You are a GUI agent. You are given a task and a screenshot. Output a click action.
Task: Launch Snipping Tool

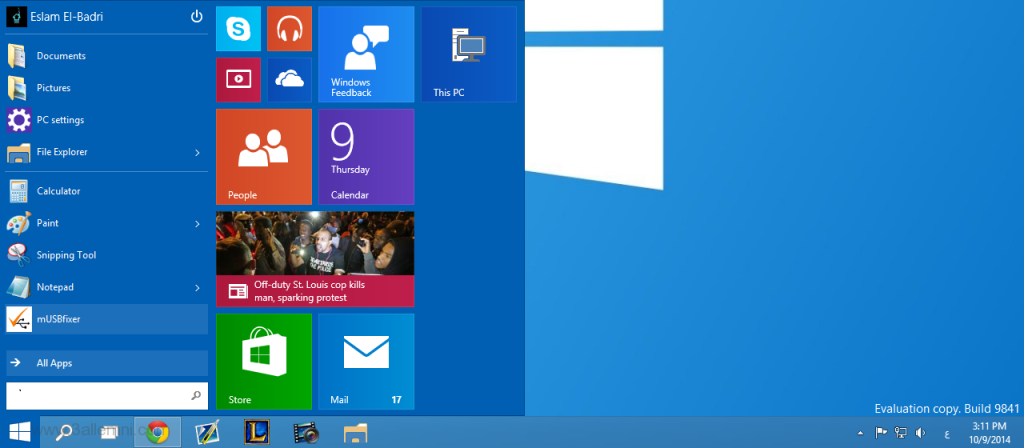(x=106, y=255)
